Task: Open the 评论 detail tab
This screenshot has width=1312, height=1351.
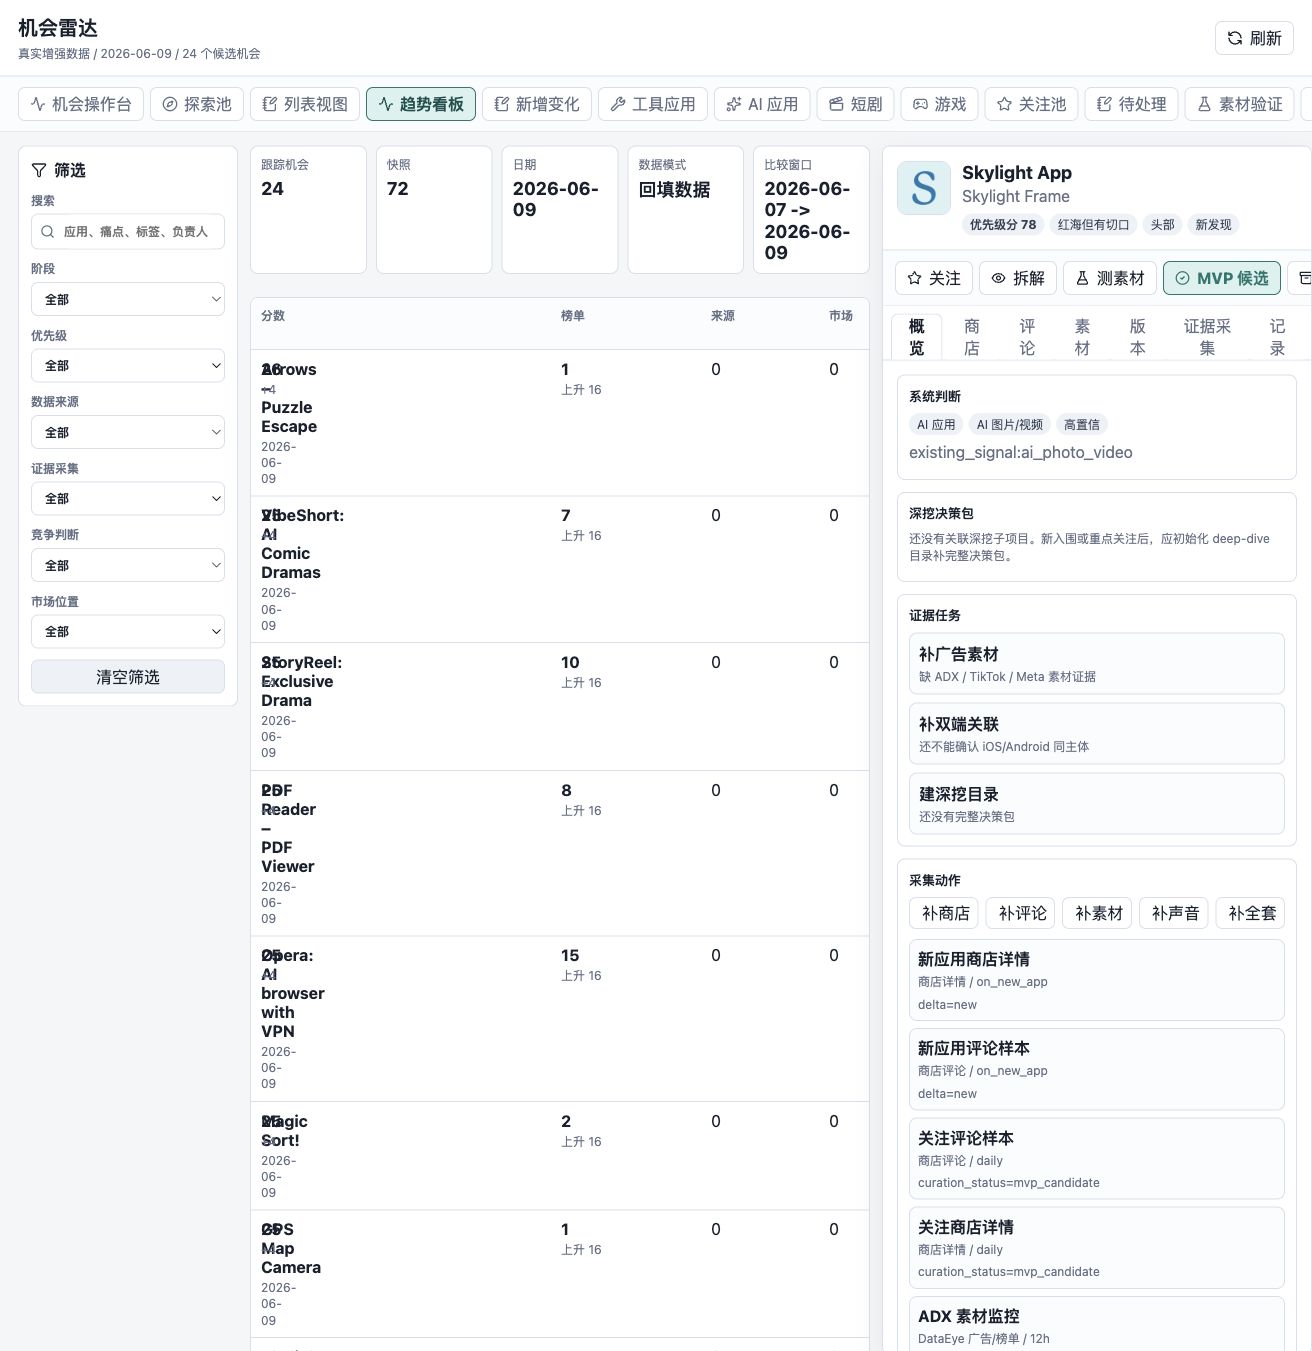Action: (1027, 337)
